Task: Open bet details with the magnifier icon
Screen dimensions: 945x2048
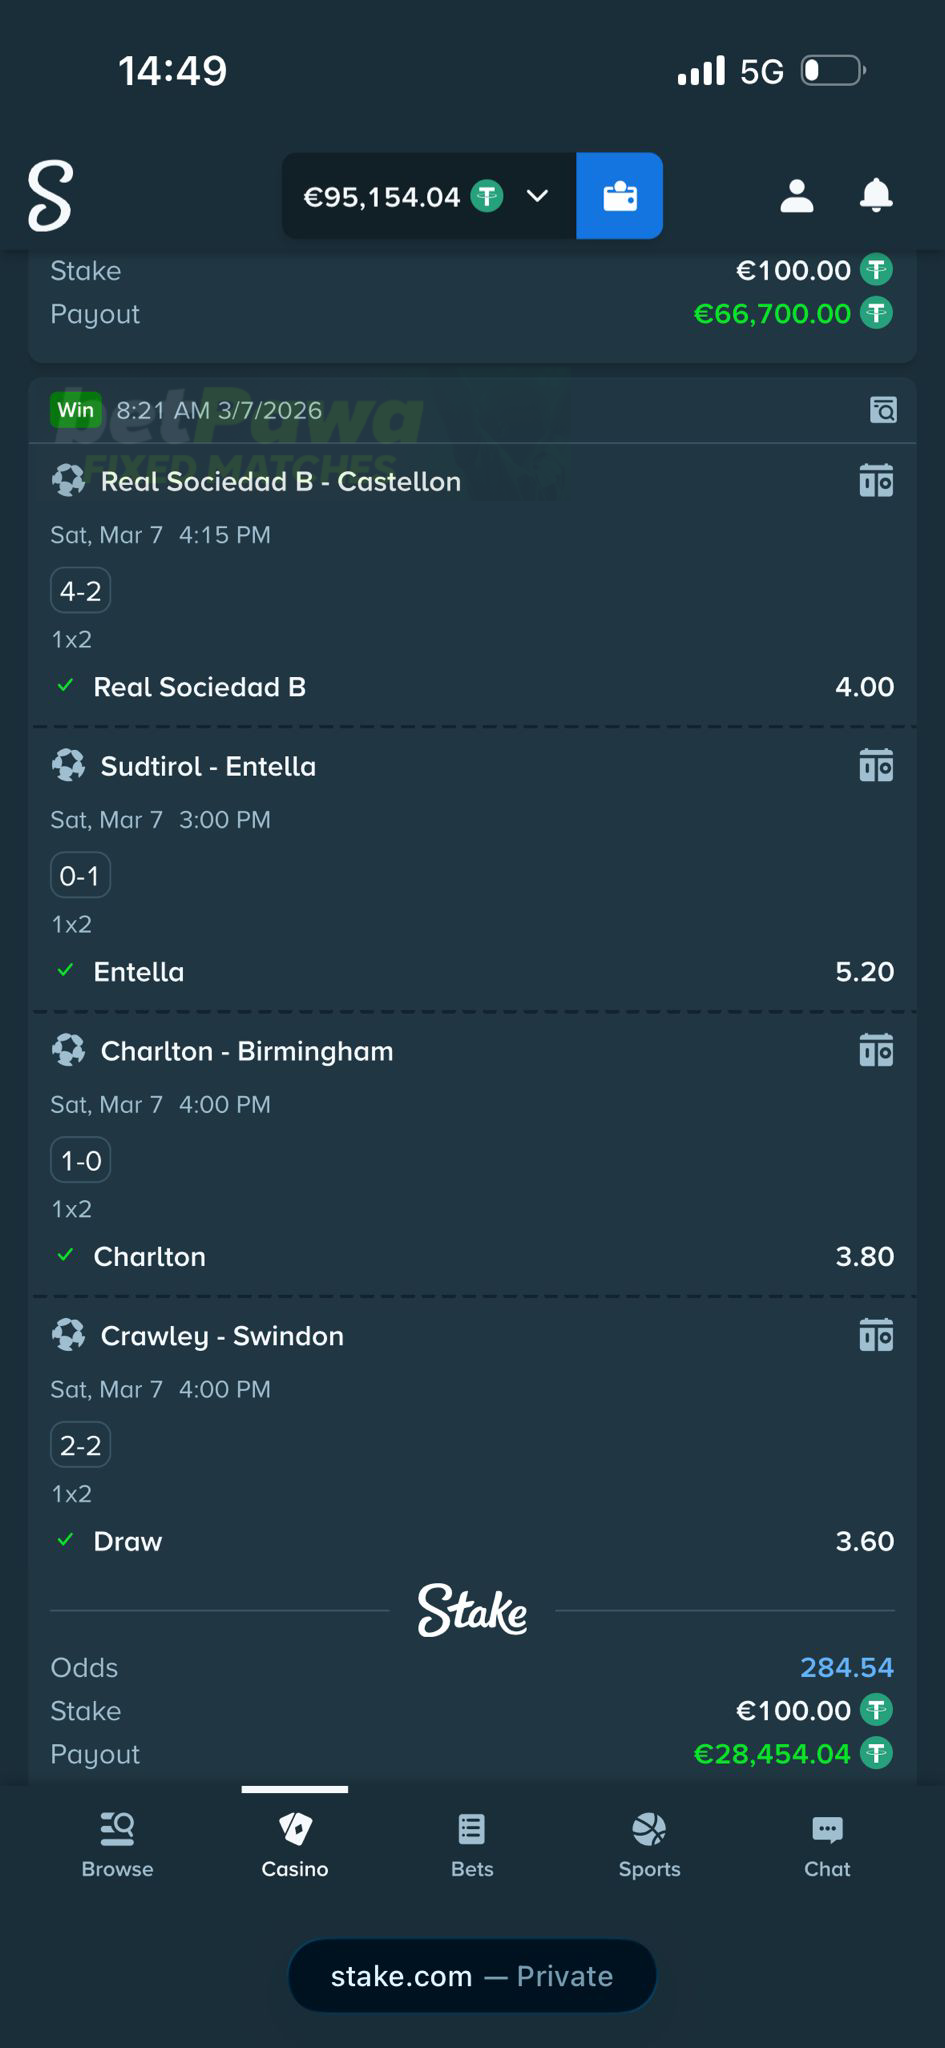Action: (x=883, y=410)
